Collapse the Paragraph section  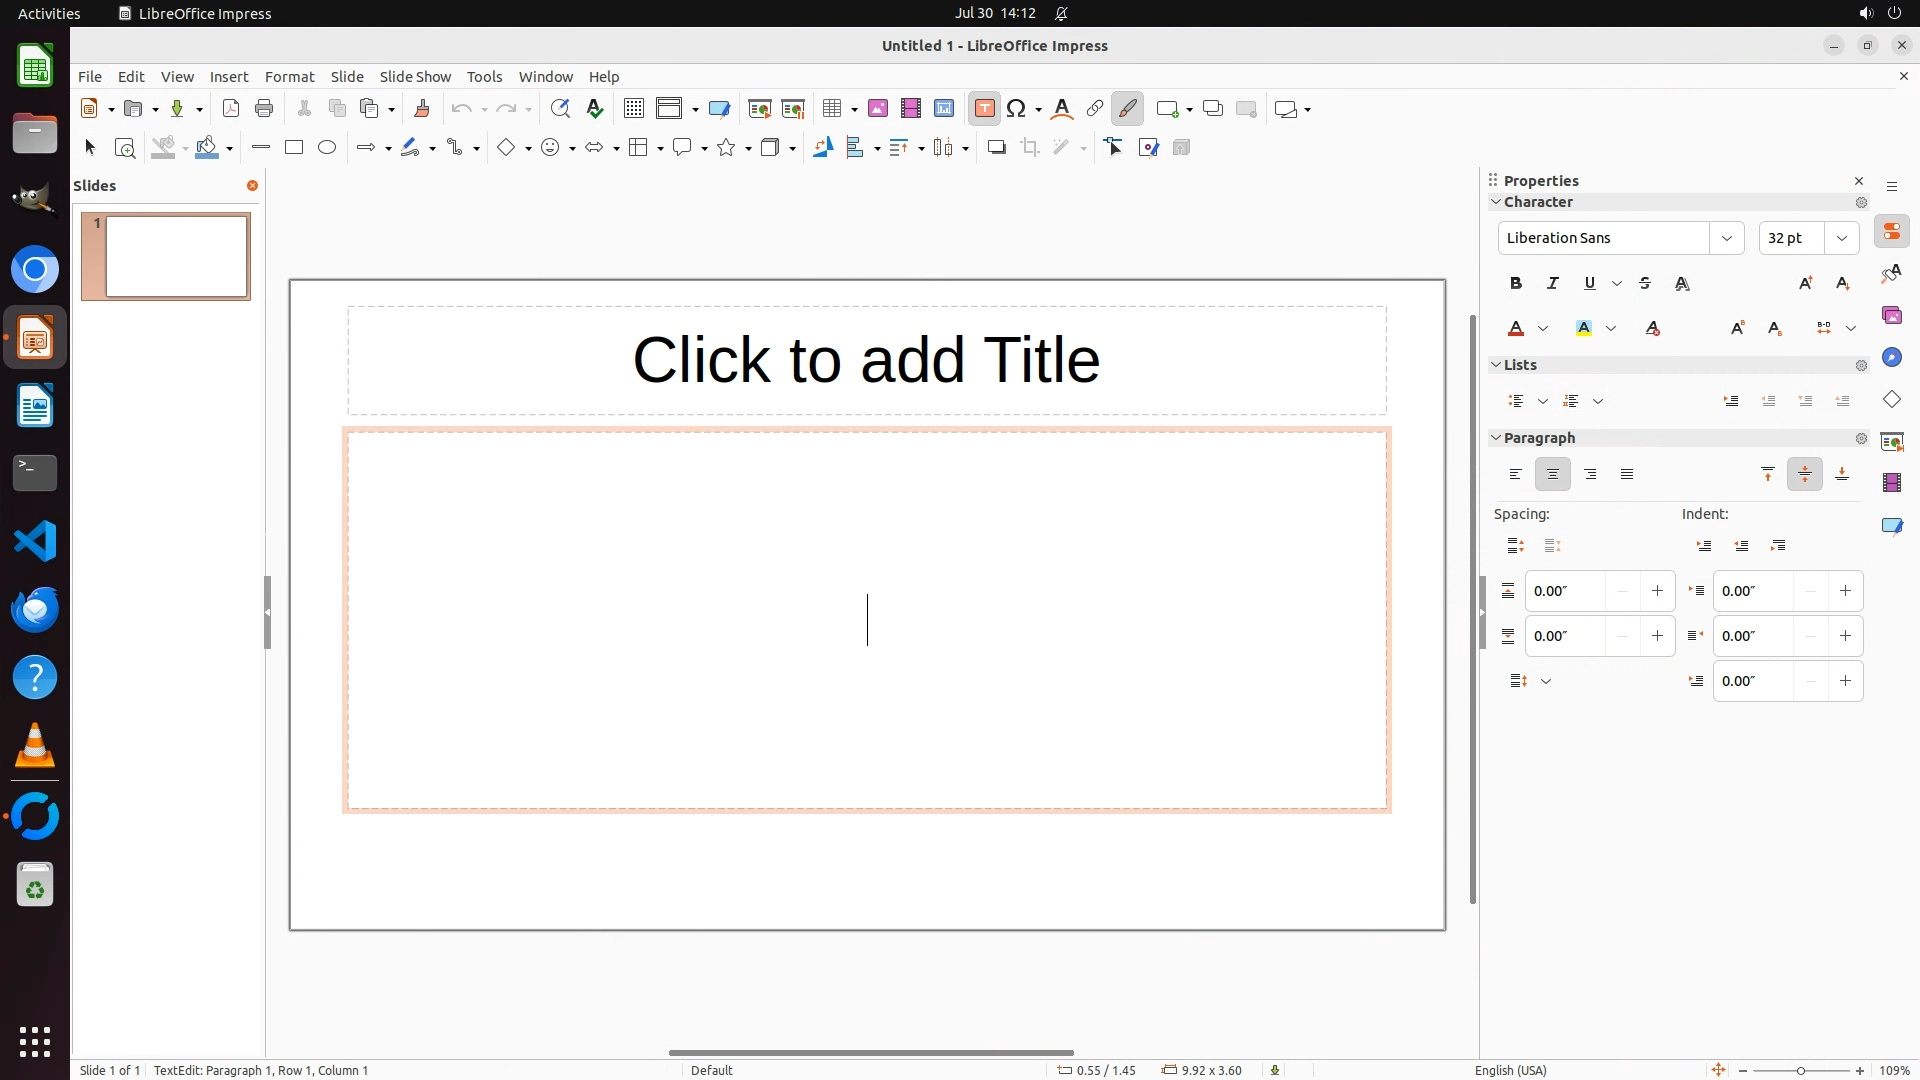[x=1497, y=438]
